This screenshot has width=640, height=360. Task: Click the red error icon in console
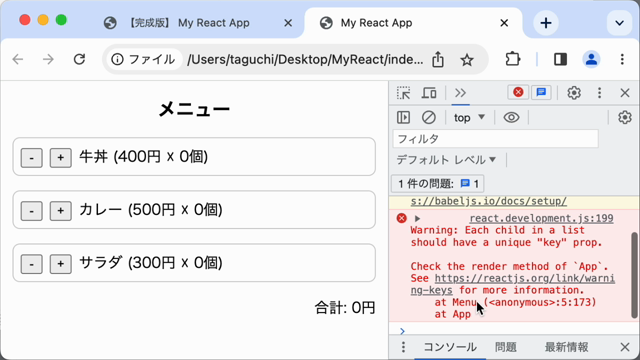[x=402, y=218]
